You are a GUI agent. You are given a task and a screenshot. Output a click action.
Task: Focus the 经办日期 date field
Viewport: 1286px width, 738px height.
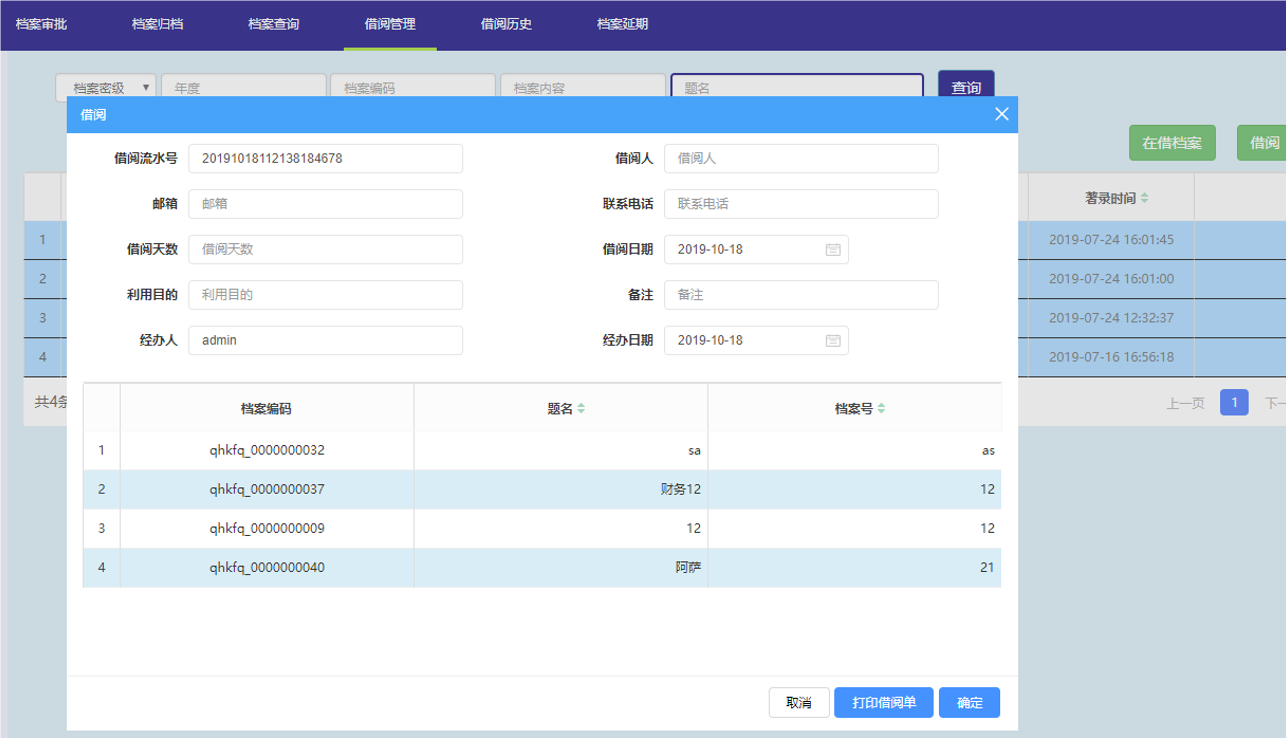coord(756,340)
